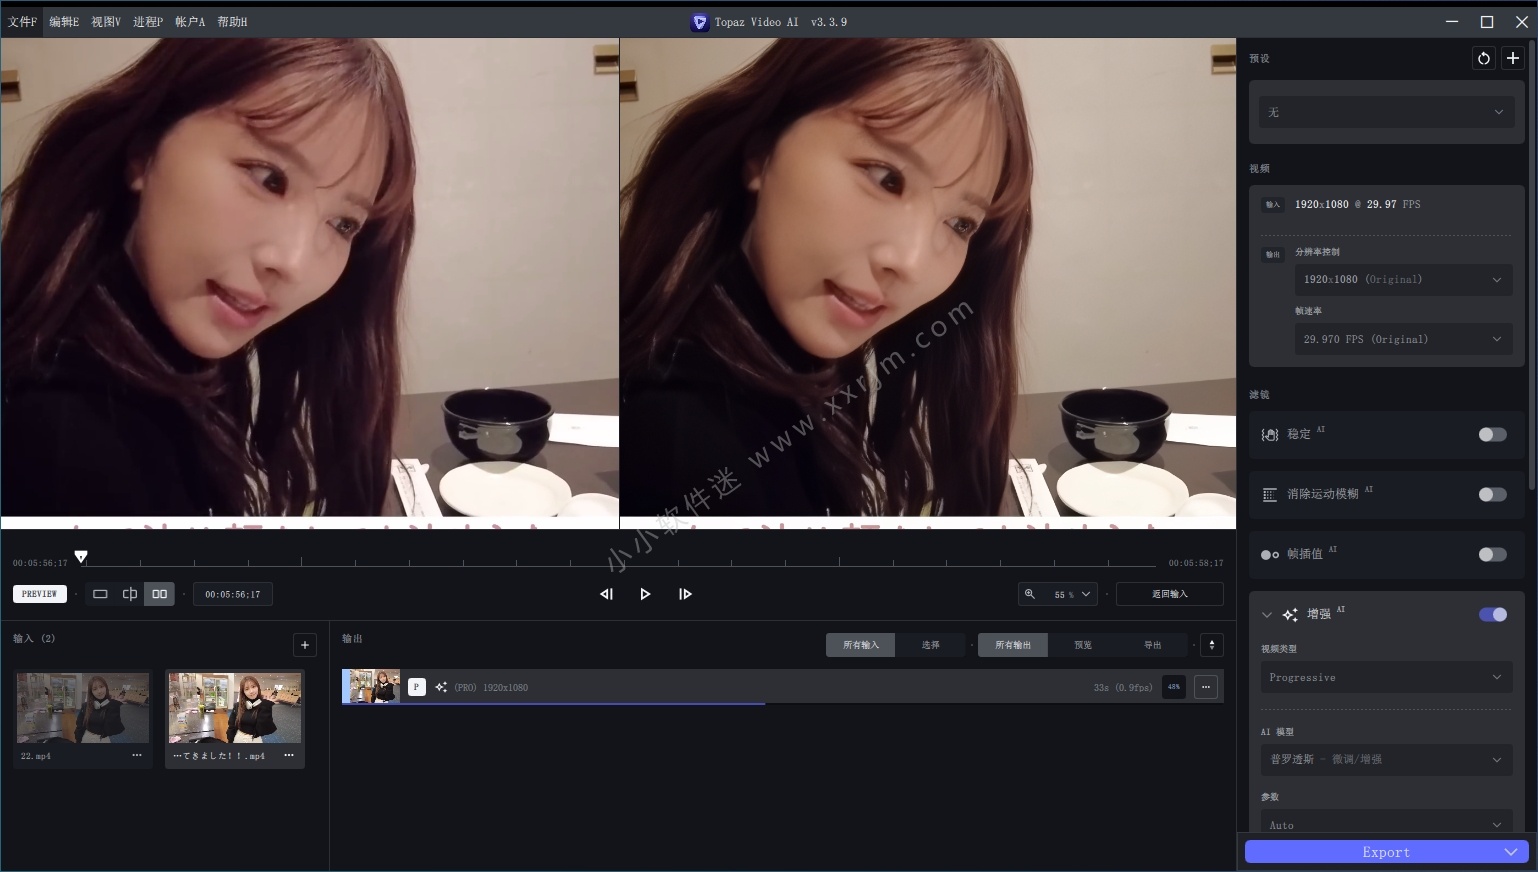Click the Export button
Screen dimensions: 1538x872
coord(1385,852)
